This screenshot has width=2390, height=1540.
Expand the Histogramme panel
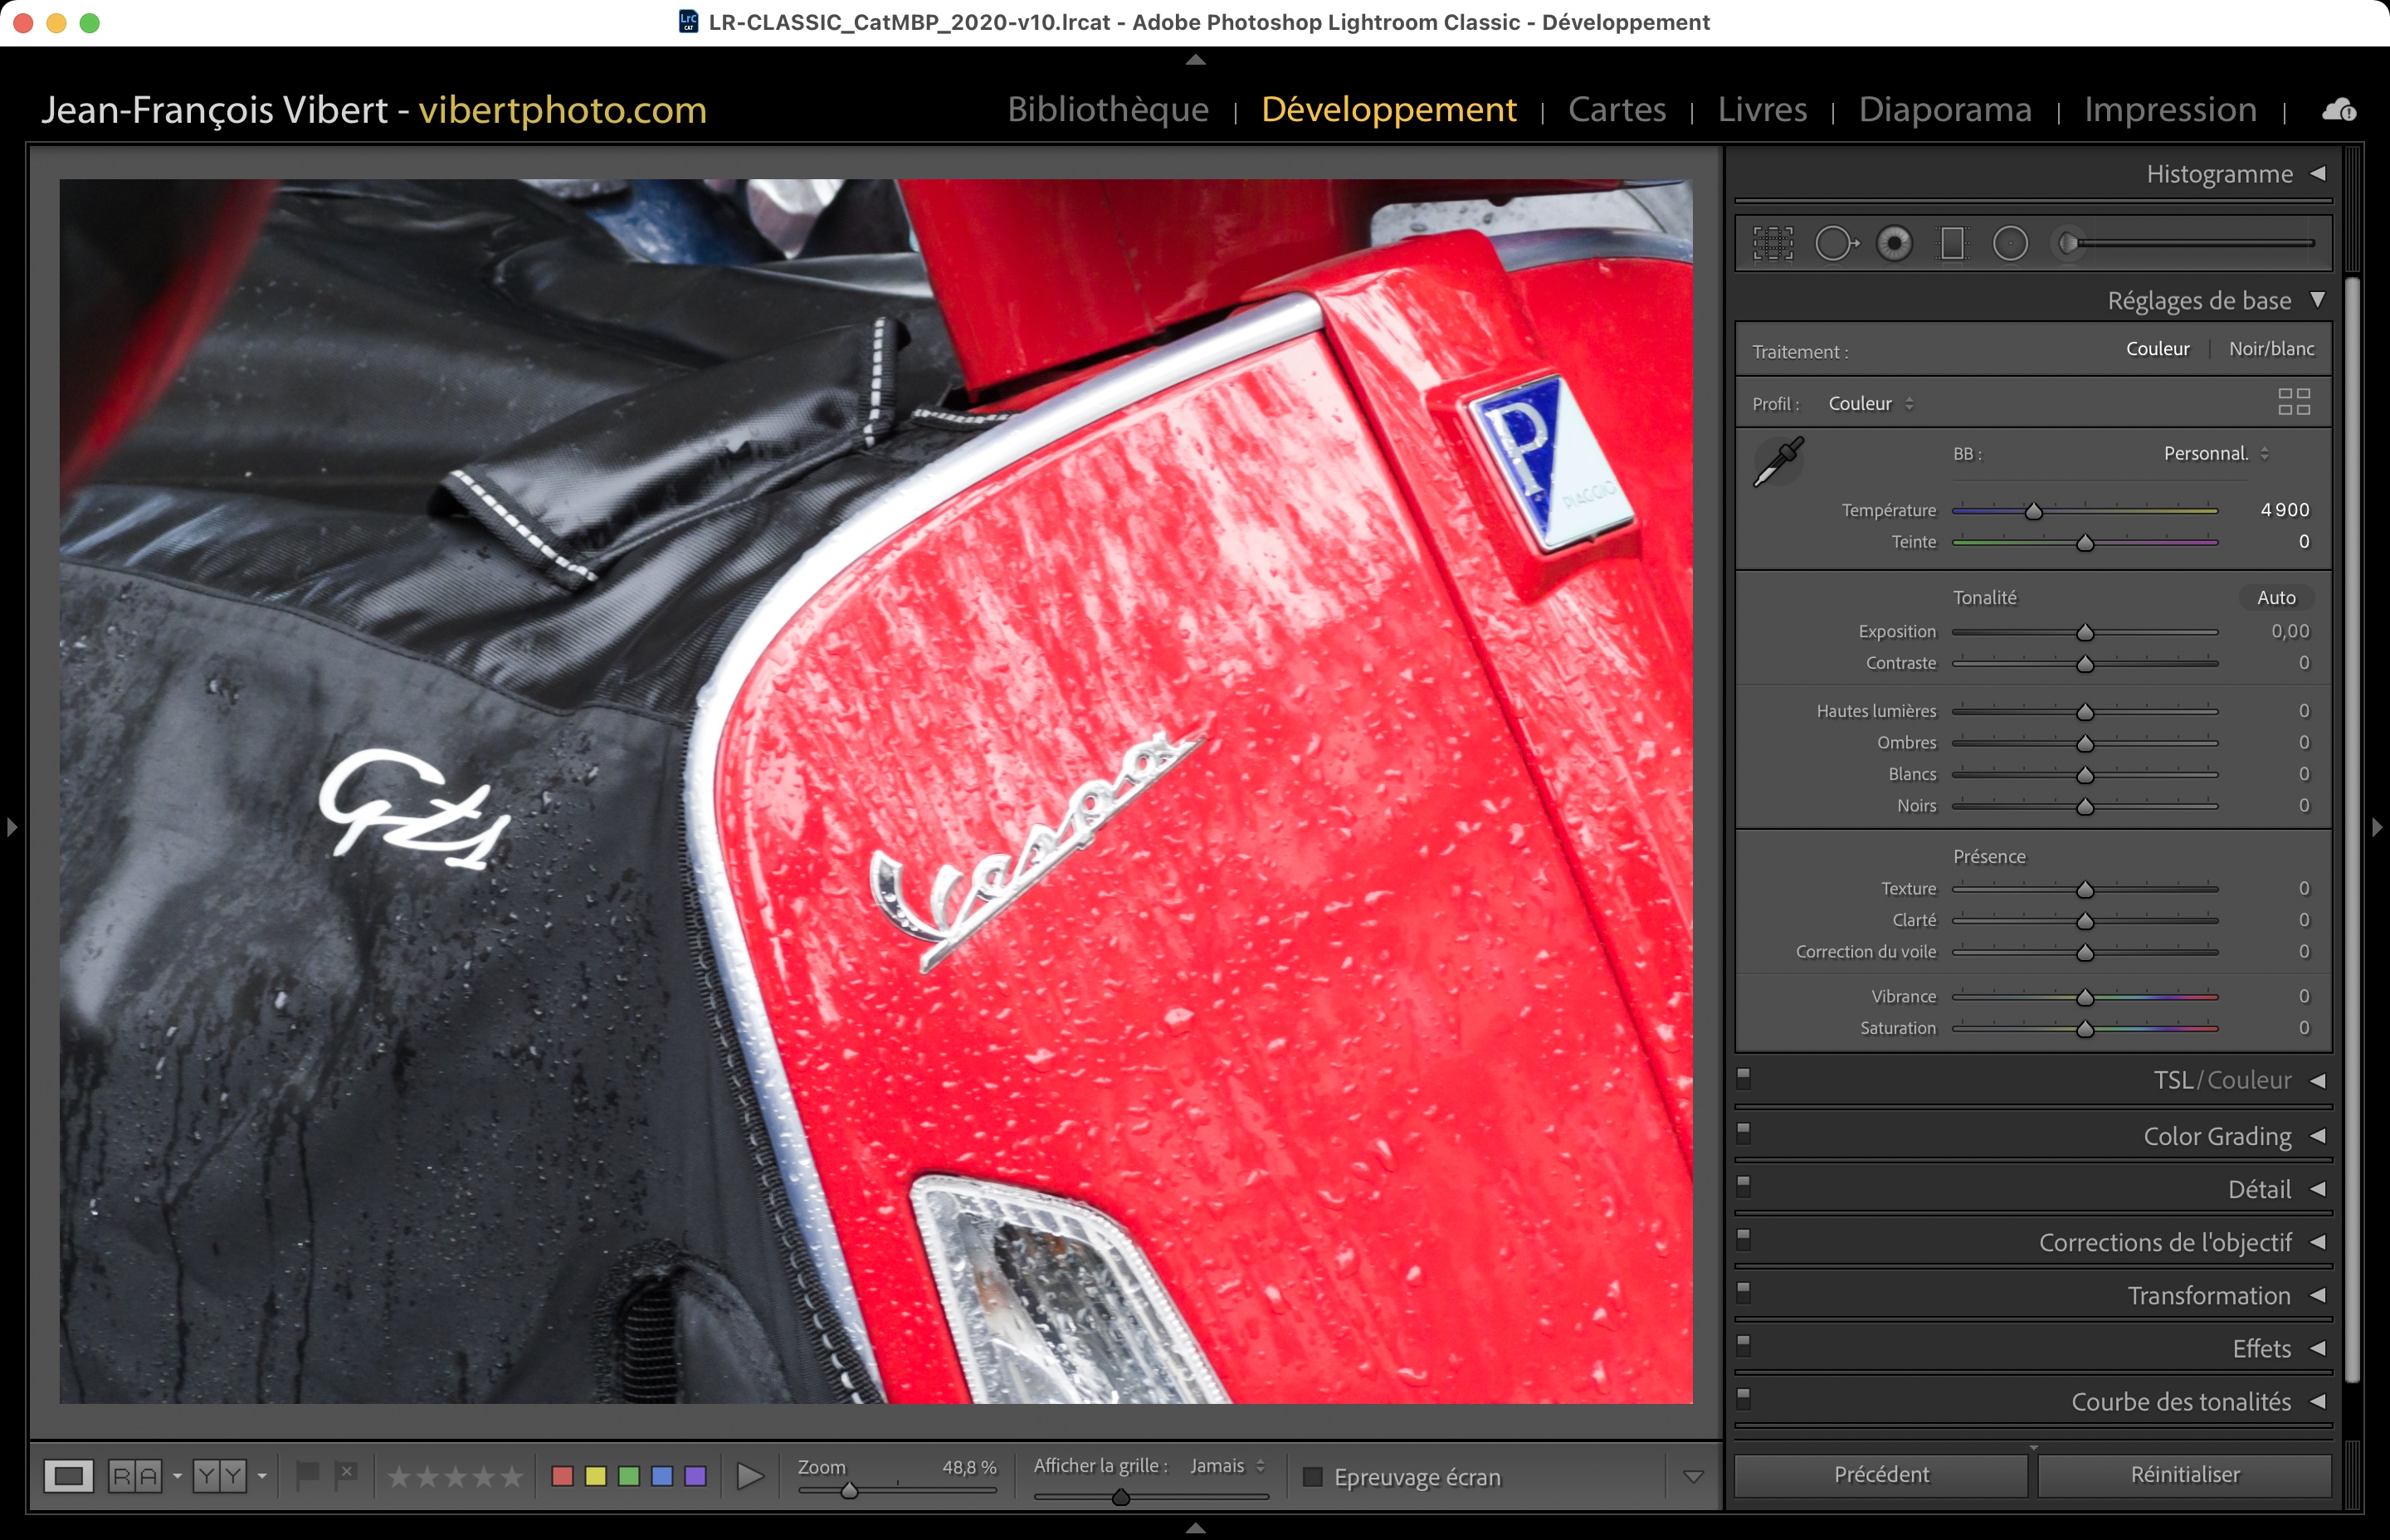tap(2318, 174)
